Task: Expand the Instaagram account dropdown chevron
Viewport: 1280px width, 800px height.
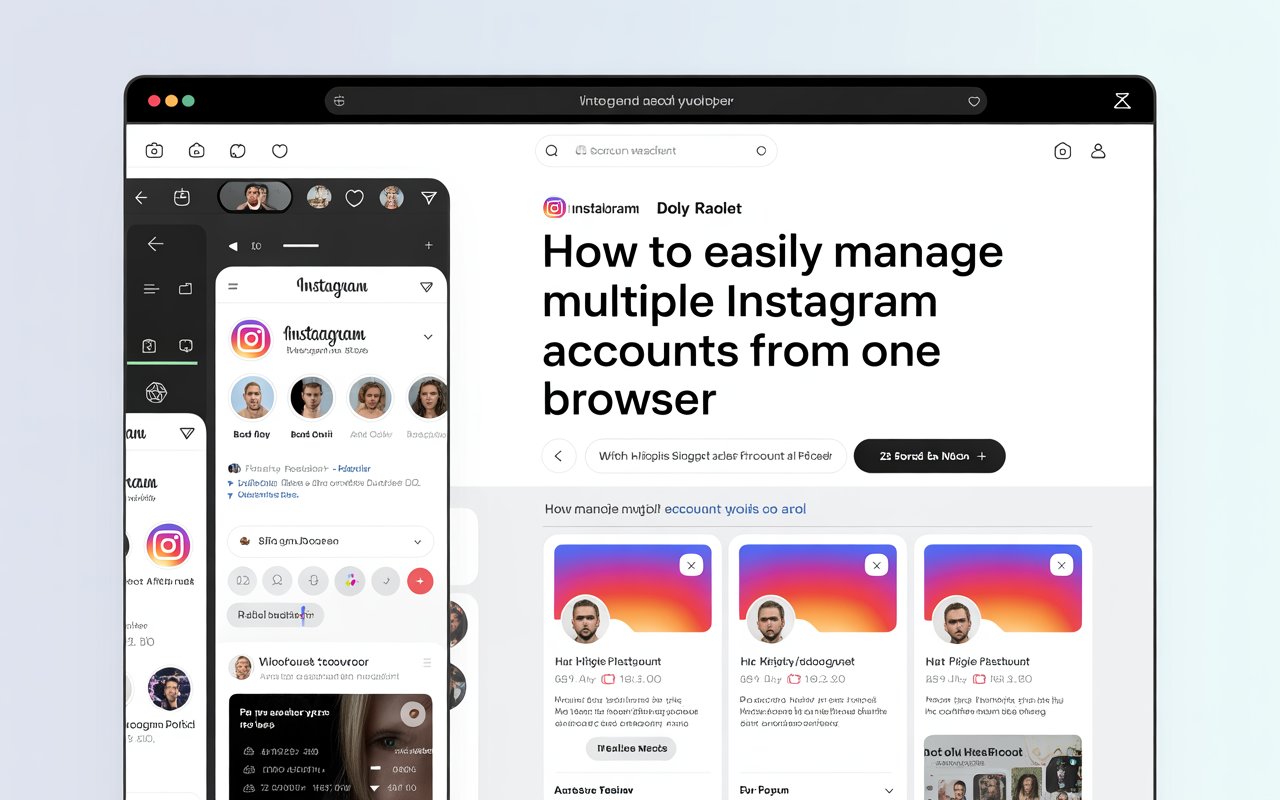Action: [427, 337]
